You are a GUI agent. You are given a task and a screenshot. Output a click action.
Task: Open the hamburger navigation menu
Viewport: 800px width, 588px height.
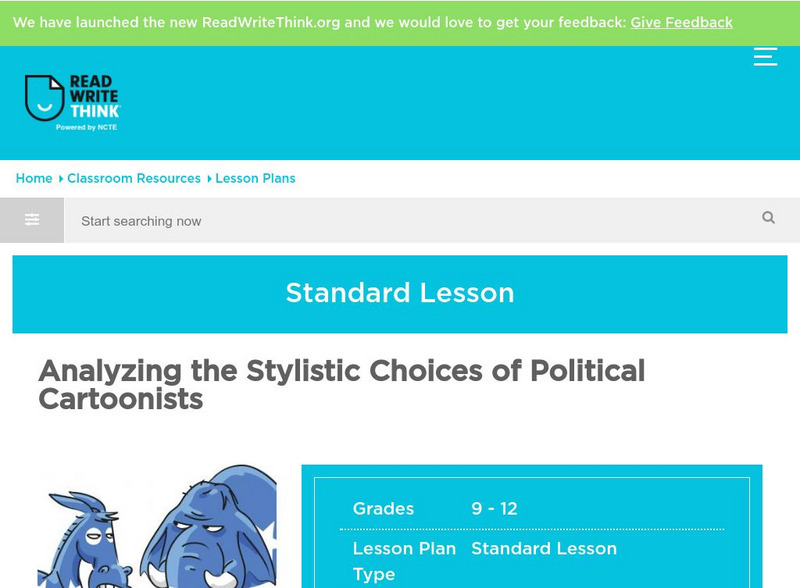[765, 57]
